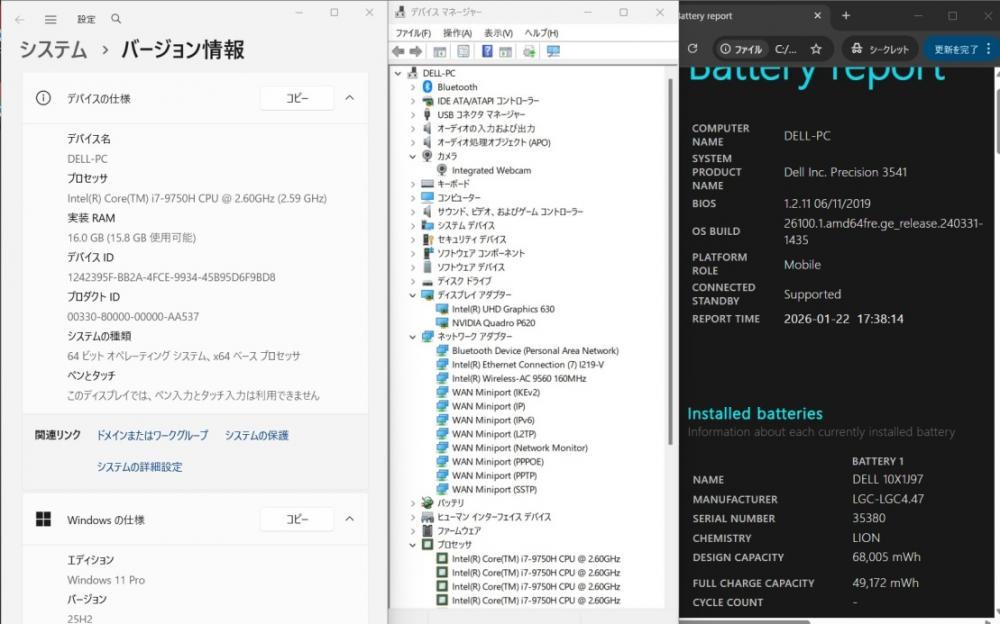The width and height of the screenshot is (1000, 624).
Task: Click the address bar URL text C:/...
Action: click(786, 49)
